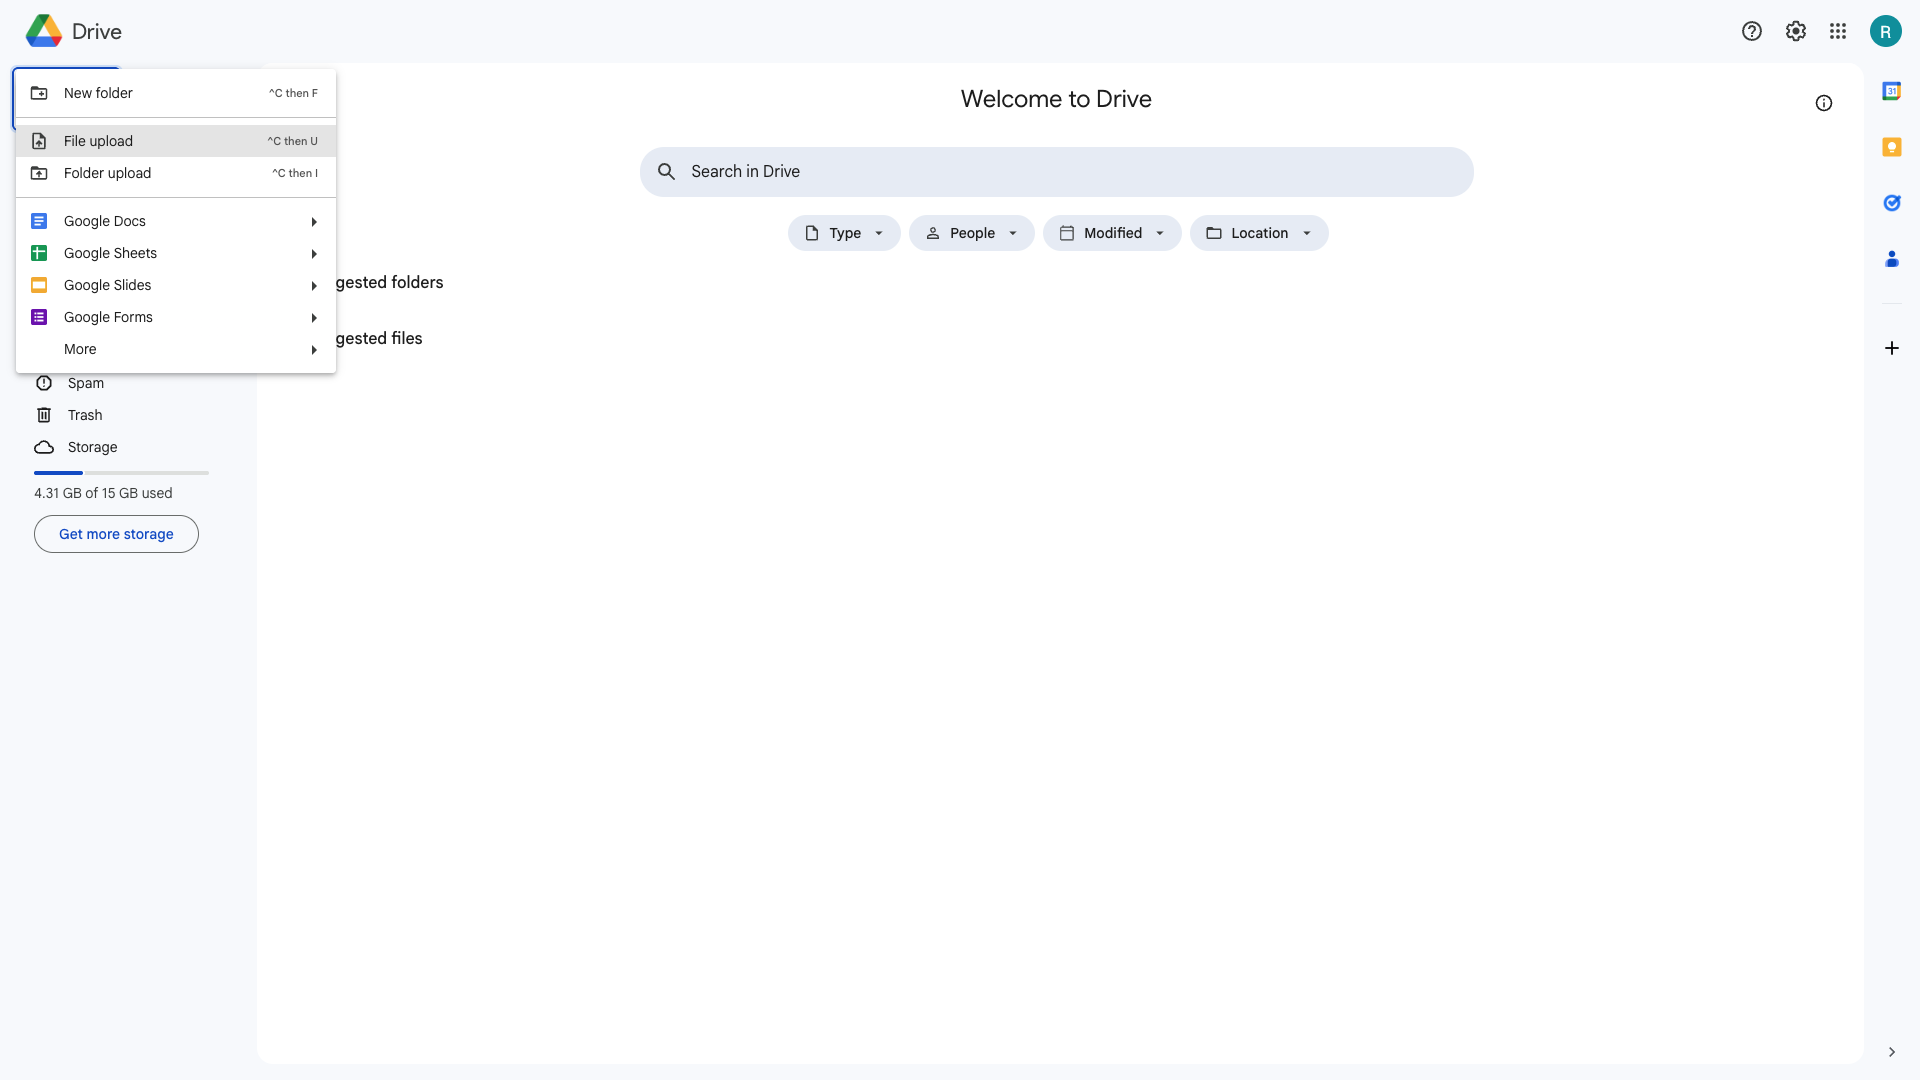This screenshot has width=1920, height=1080.
Task: Open Google Contacts side panel icon
Action: tap(1891, 259)
